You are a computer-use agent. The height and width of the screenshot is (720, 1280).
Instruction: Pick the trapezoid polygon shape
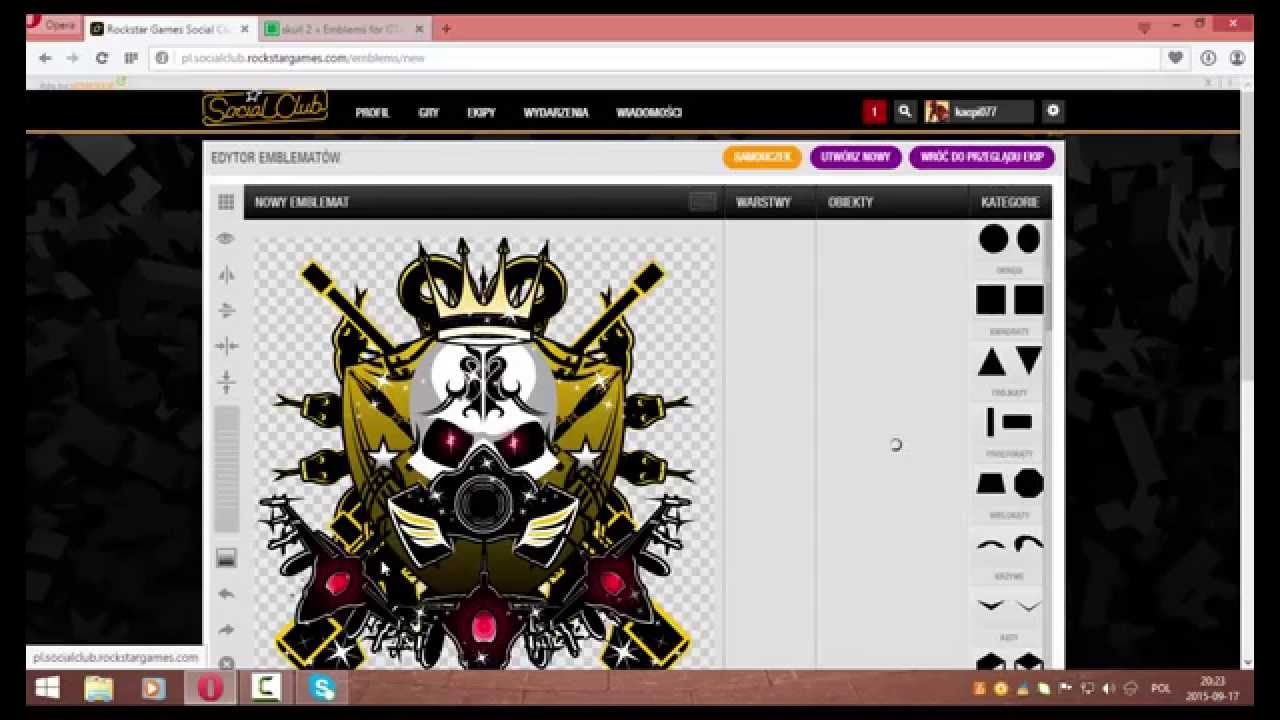tap(991, 484)
